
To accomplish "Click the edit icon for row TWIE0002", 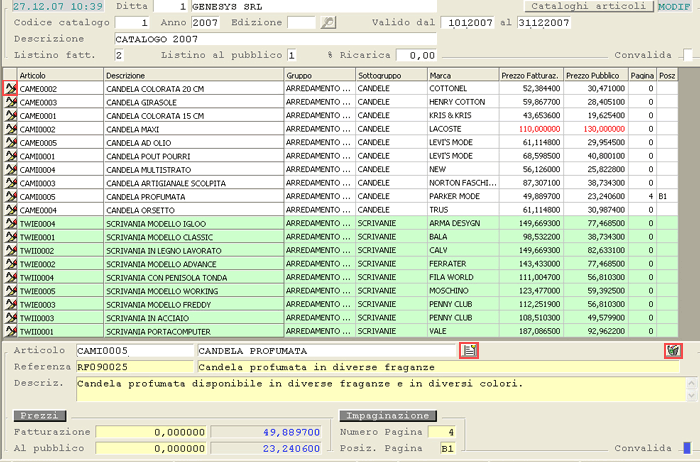I will tap(10, 264).
